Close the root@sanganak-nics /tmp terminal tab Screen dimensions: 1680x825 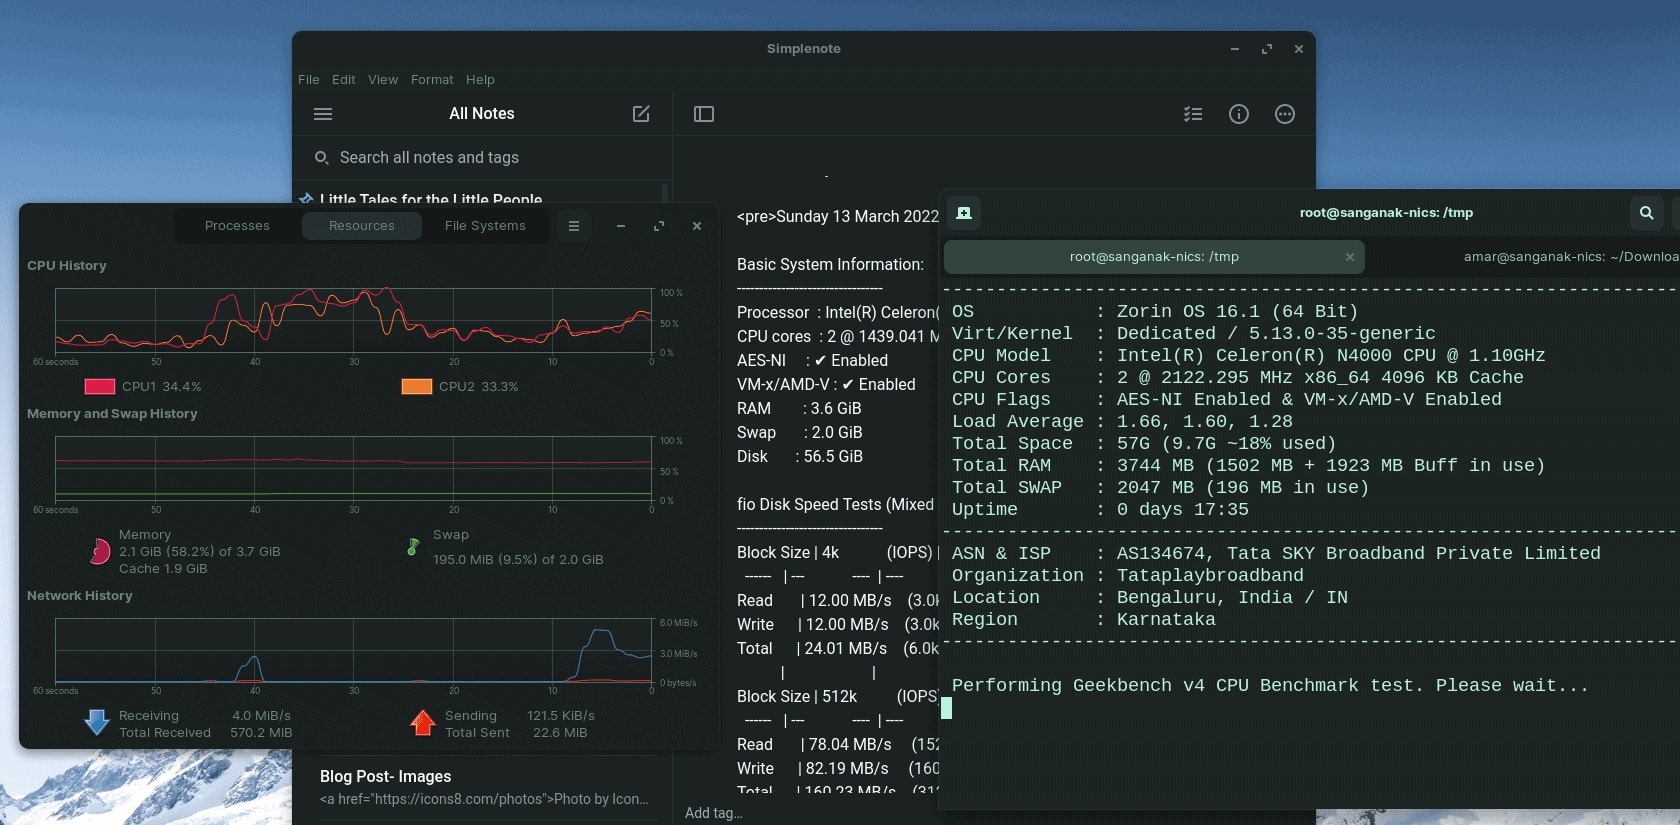[1350, 257]
